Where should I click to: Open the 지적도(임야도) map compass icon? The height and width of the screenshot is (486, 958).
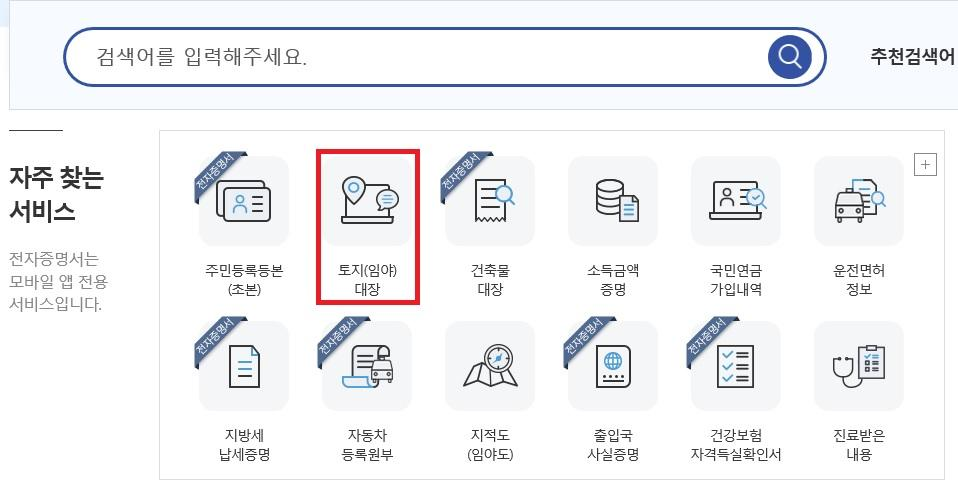pyautogui.click(x=490, y=366)
